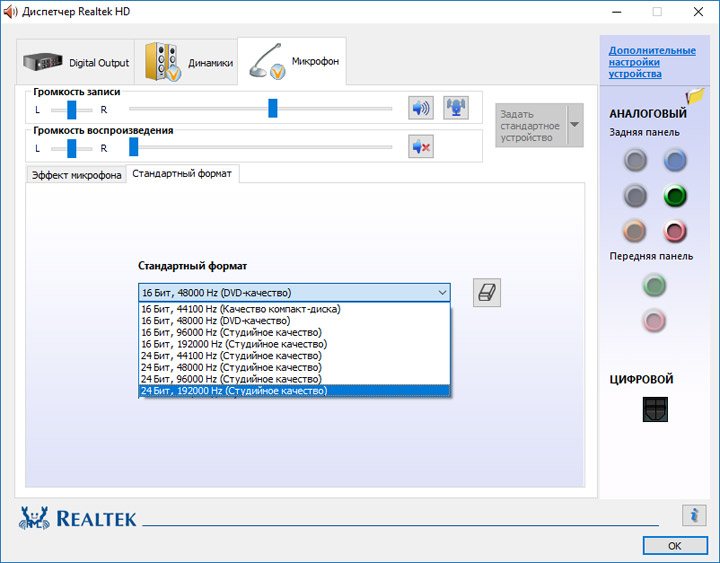Click the digital optical output connector
The width and height of the screenshot is (720, 563).
tap(655, 409)
